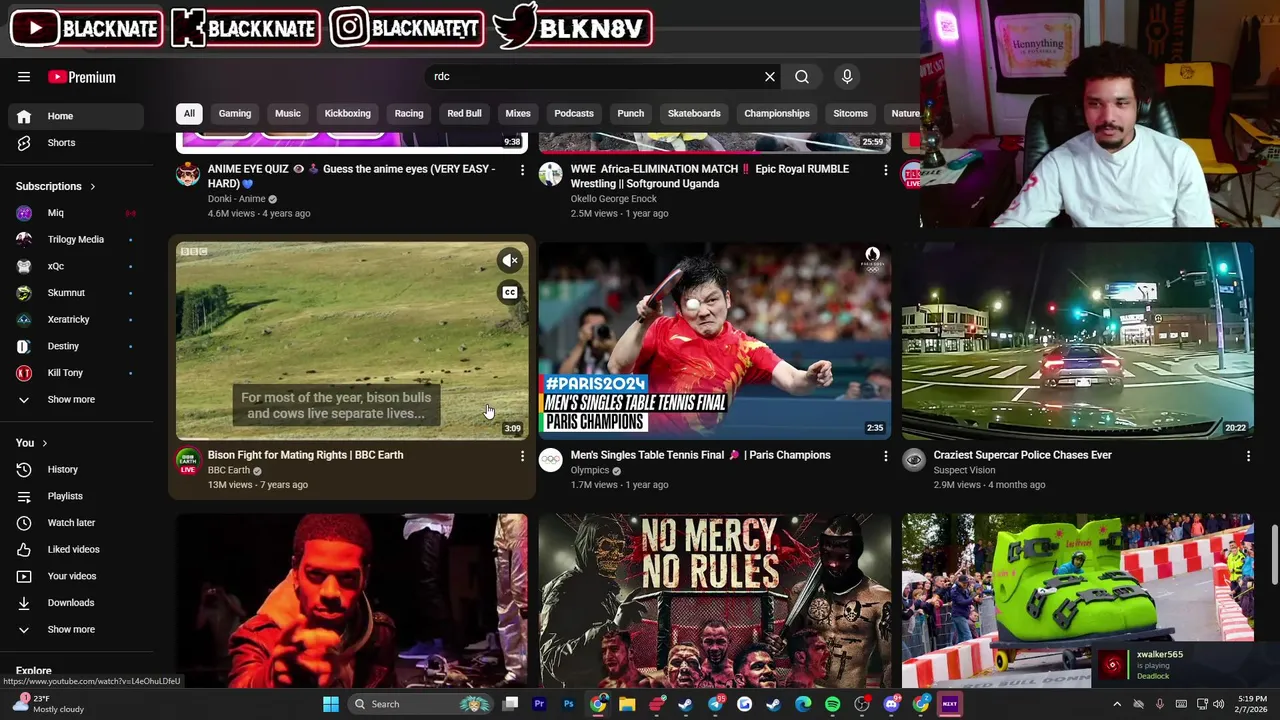Open Photoshop from the taskbar
1280x720 pixels.
[x=568, y=704]
